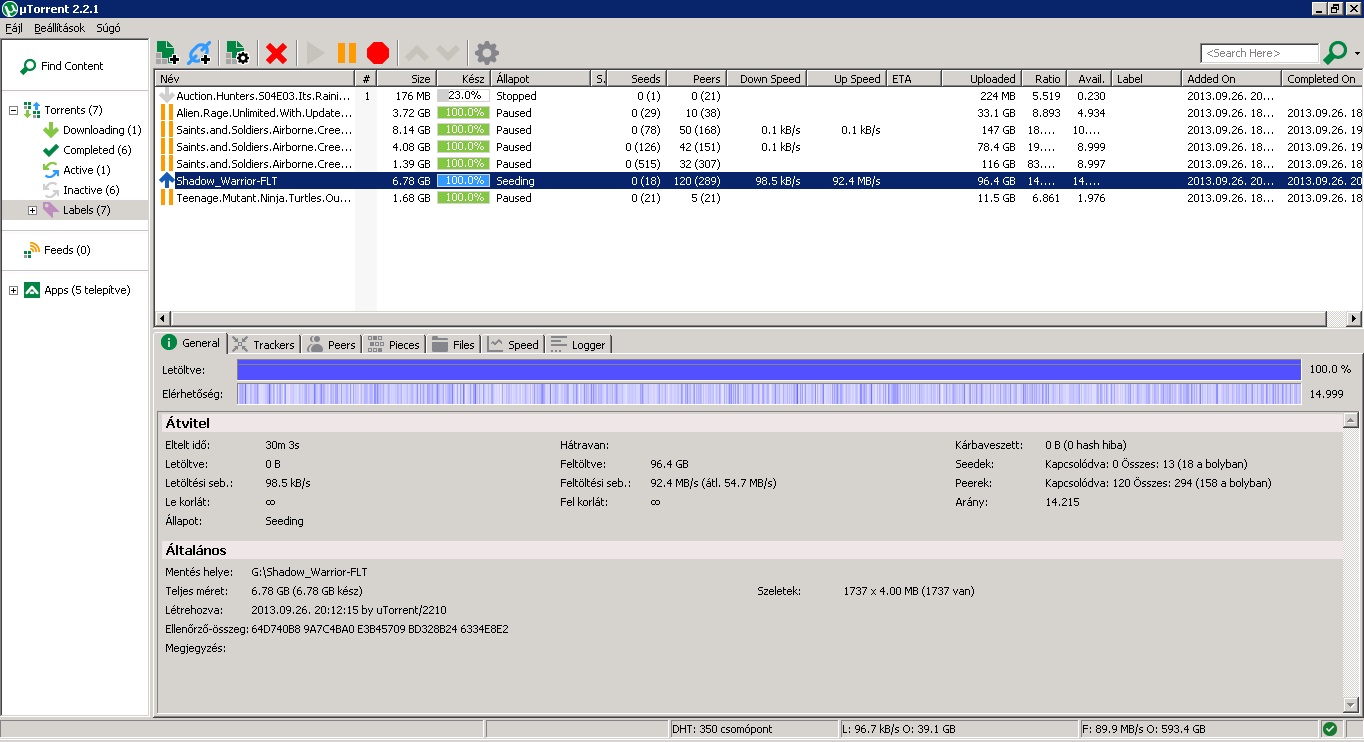Click the red Remove torrent icon
The image size is (1364, 742).
pyautogui.click(x=277, y=53)
